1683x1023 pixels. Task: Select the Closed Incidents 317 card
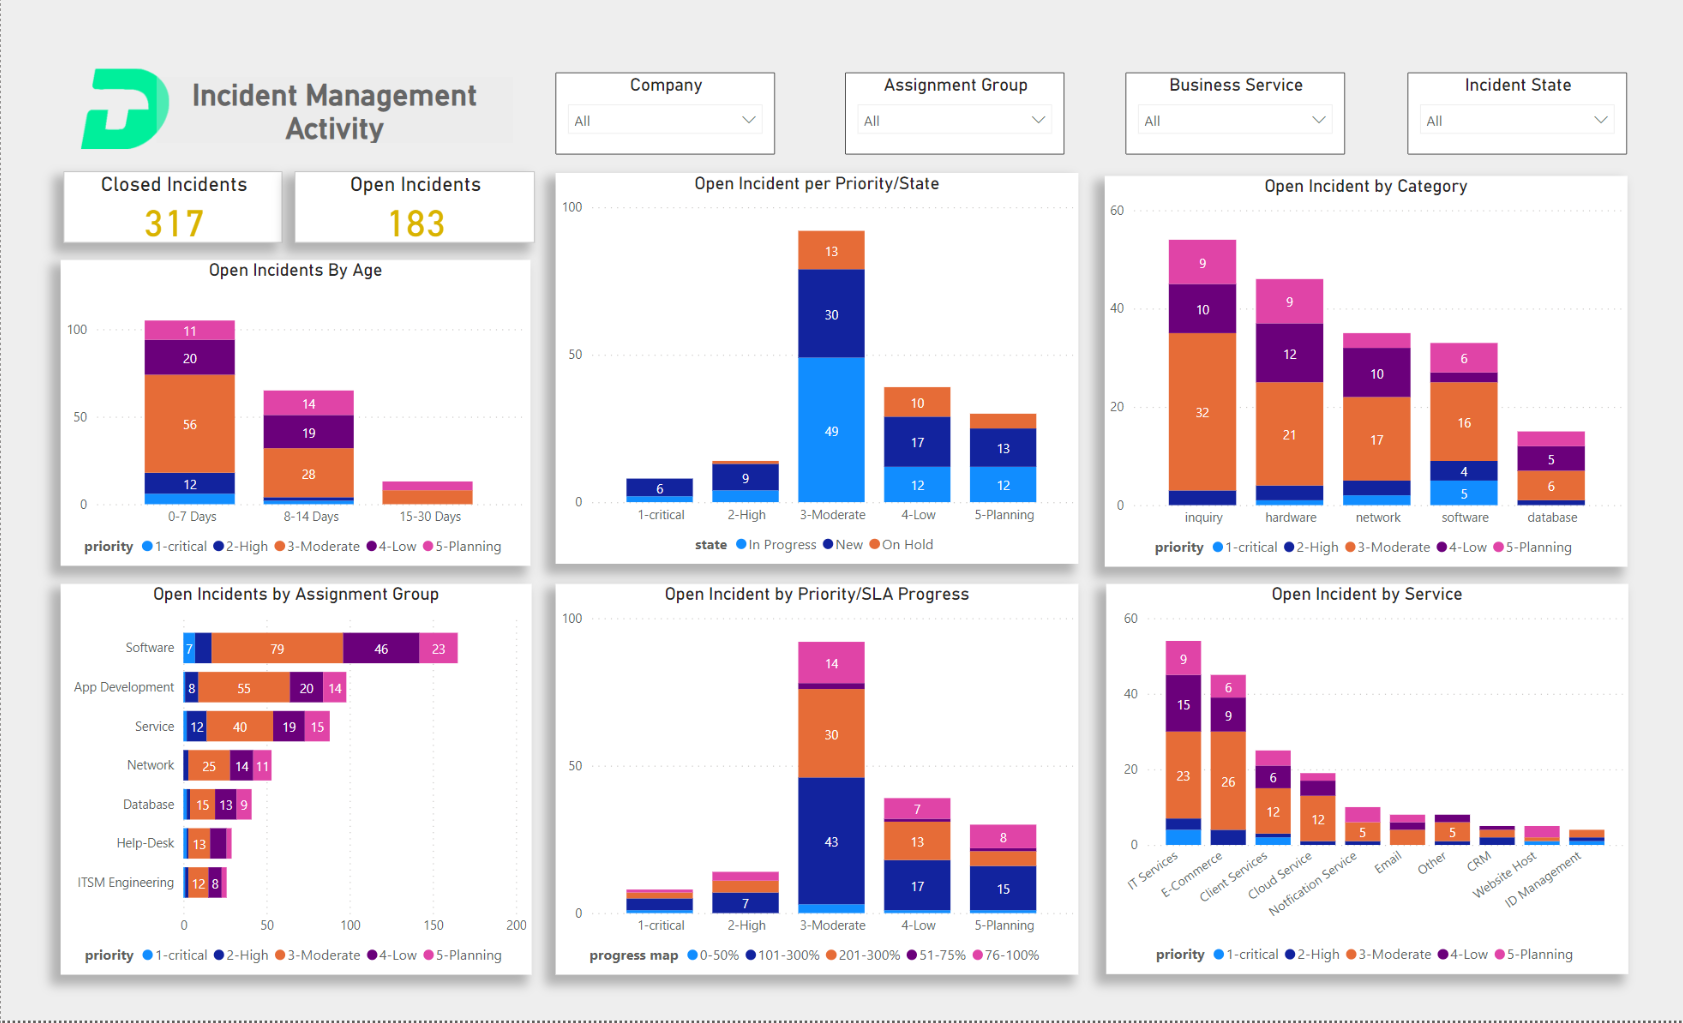pyautogui.click(x=173, y=207)
